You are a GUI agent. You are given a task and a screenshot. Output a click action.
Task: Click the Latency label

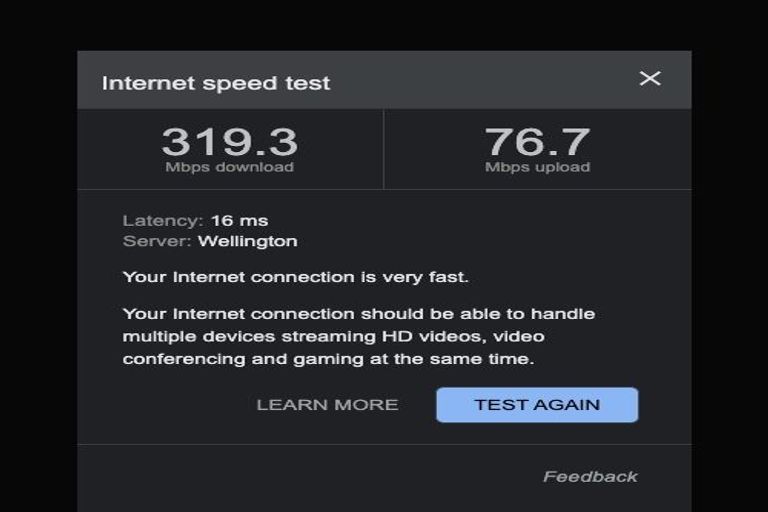(162, 220)
